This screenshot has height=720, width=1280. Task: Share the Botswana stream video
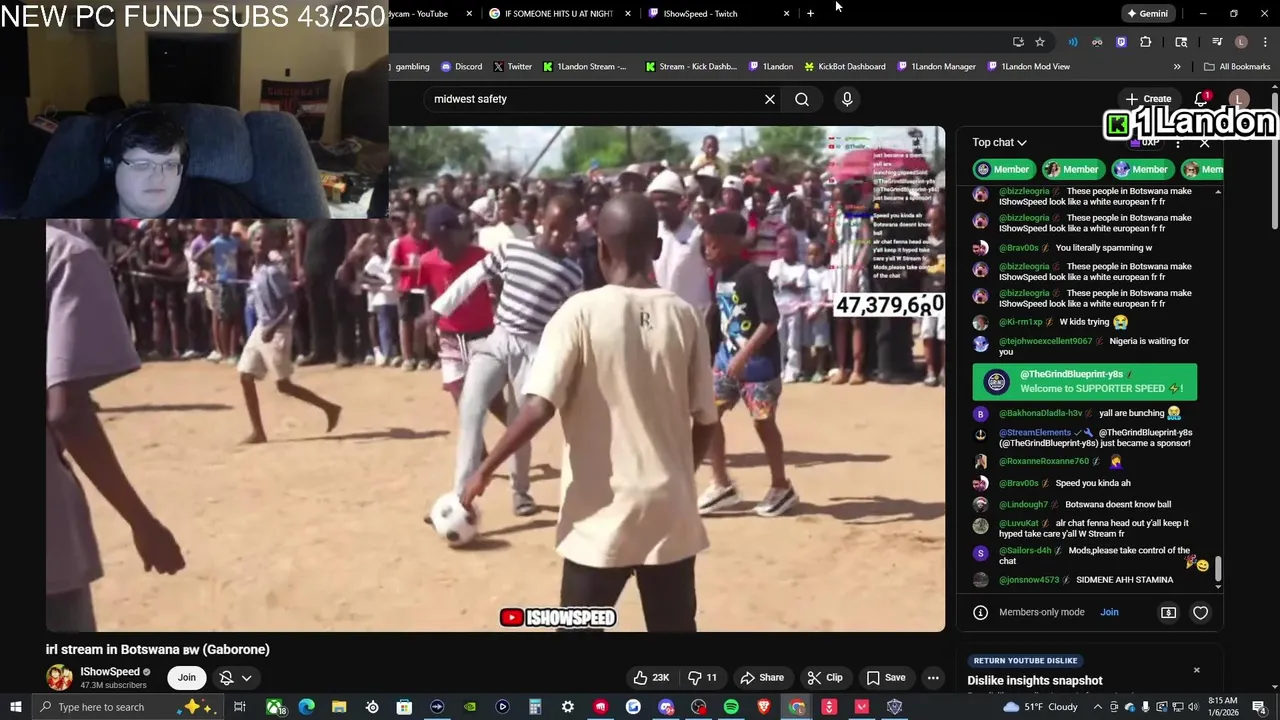pyautogui.click(x=762, y=677)
